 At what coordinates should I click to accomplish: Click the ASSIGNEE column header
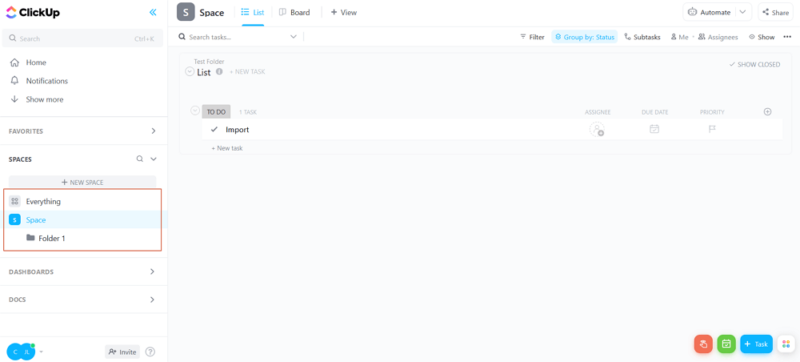[597, 112]
